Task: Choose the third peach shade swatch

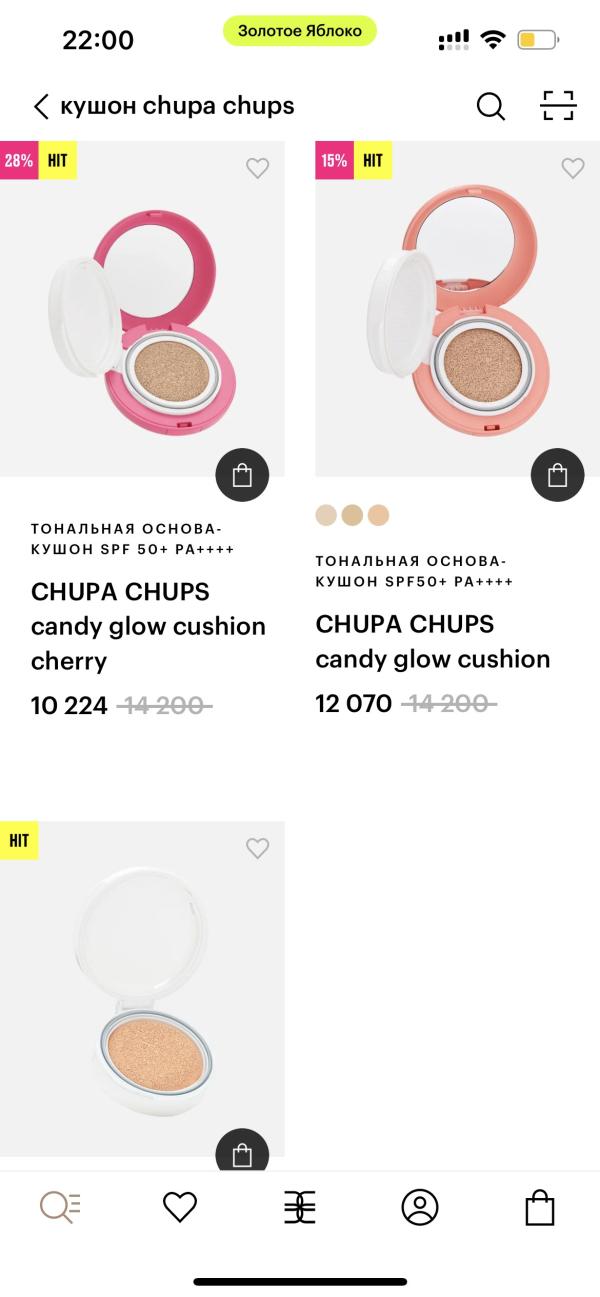Action: tap(378, 515)
